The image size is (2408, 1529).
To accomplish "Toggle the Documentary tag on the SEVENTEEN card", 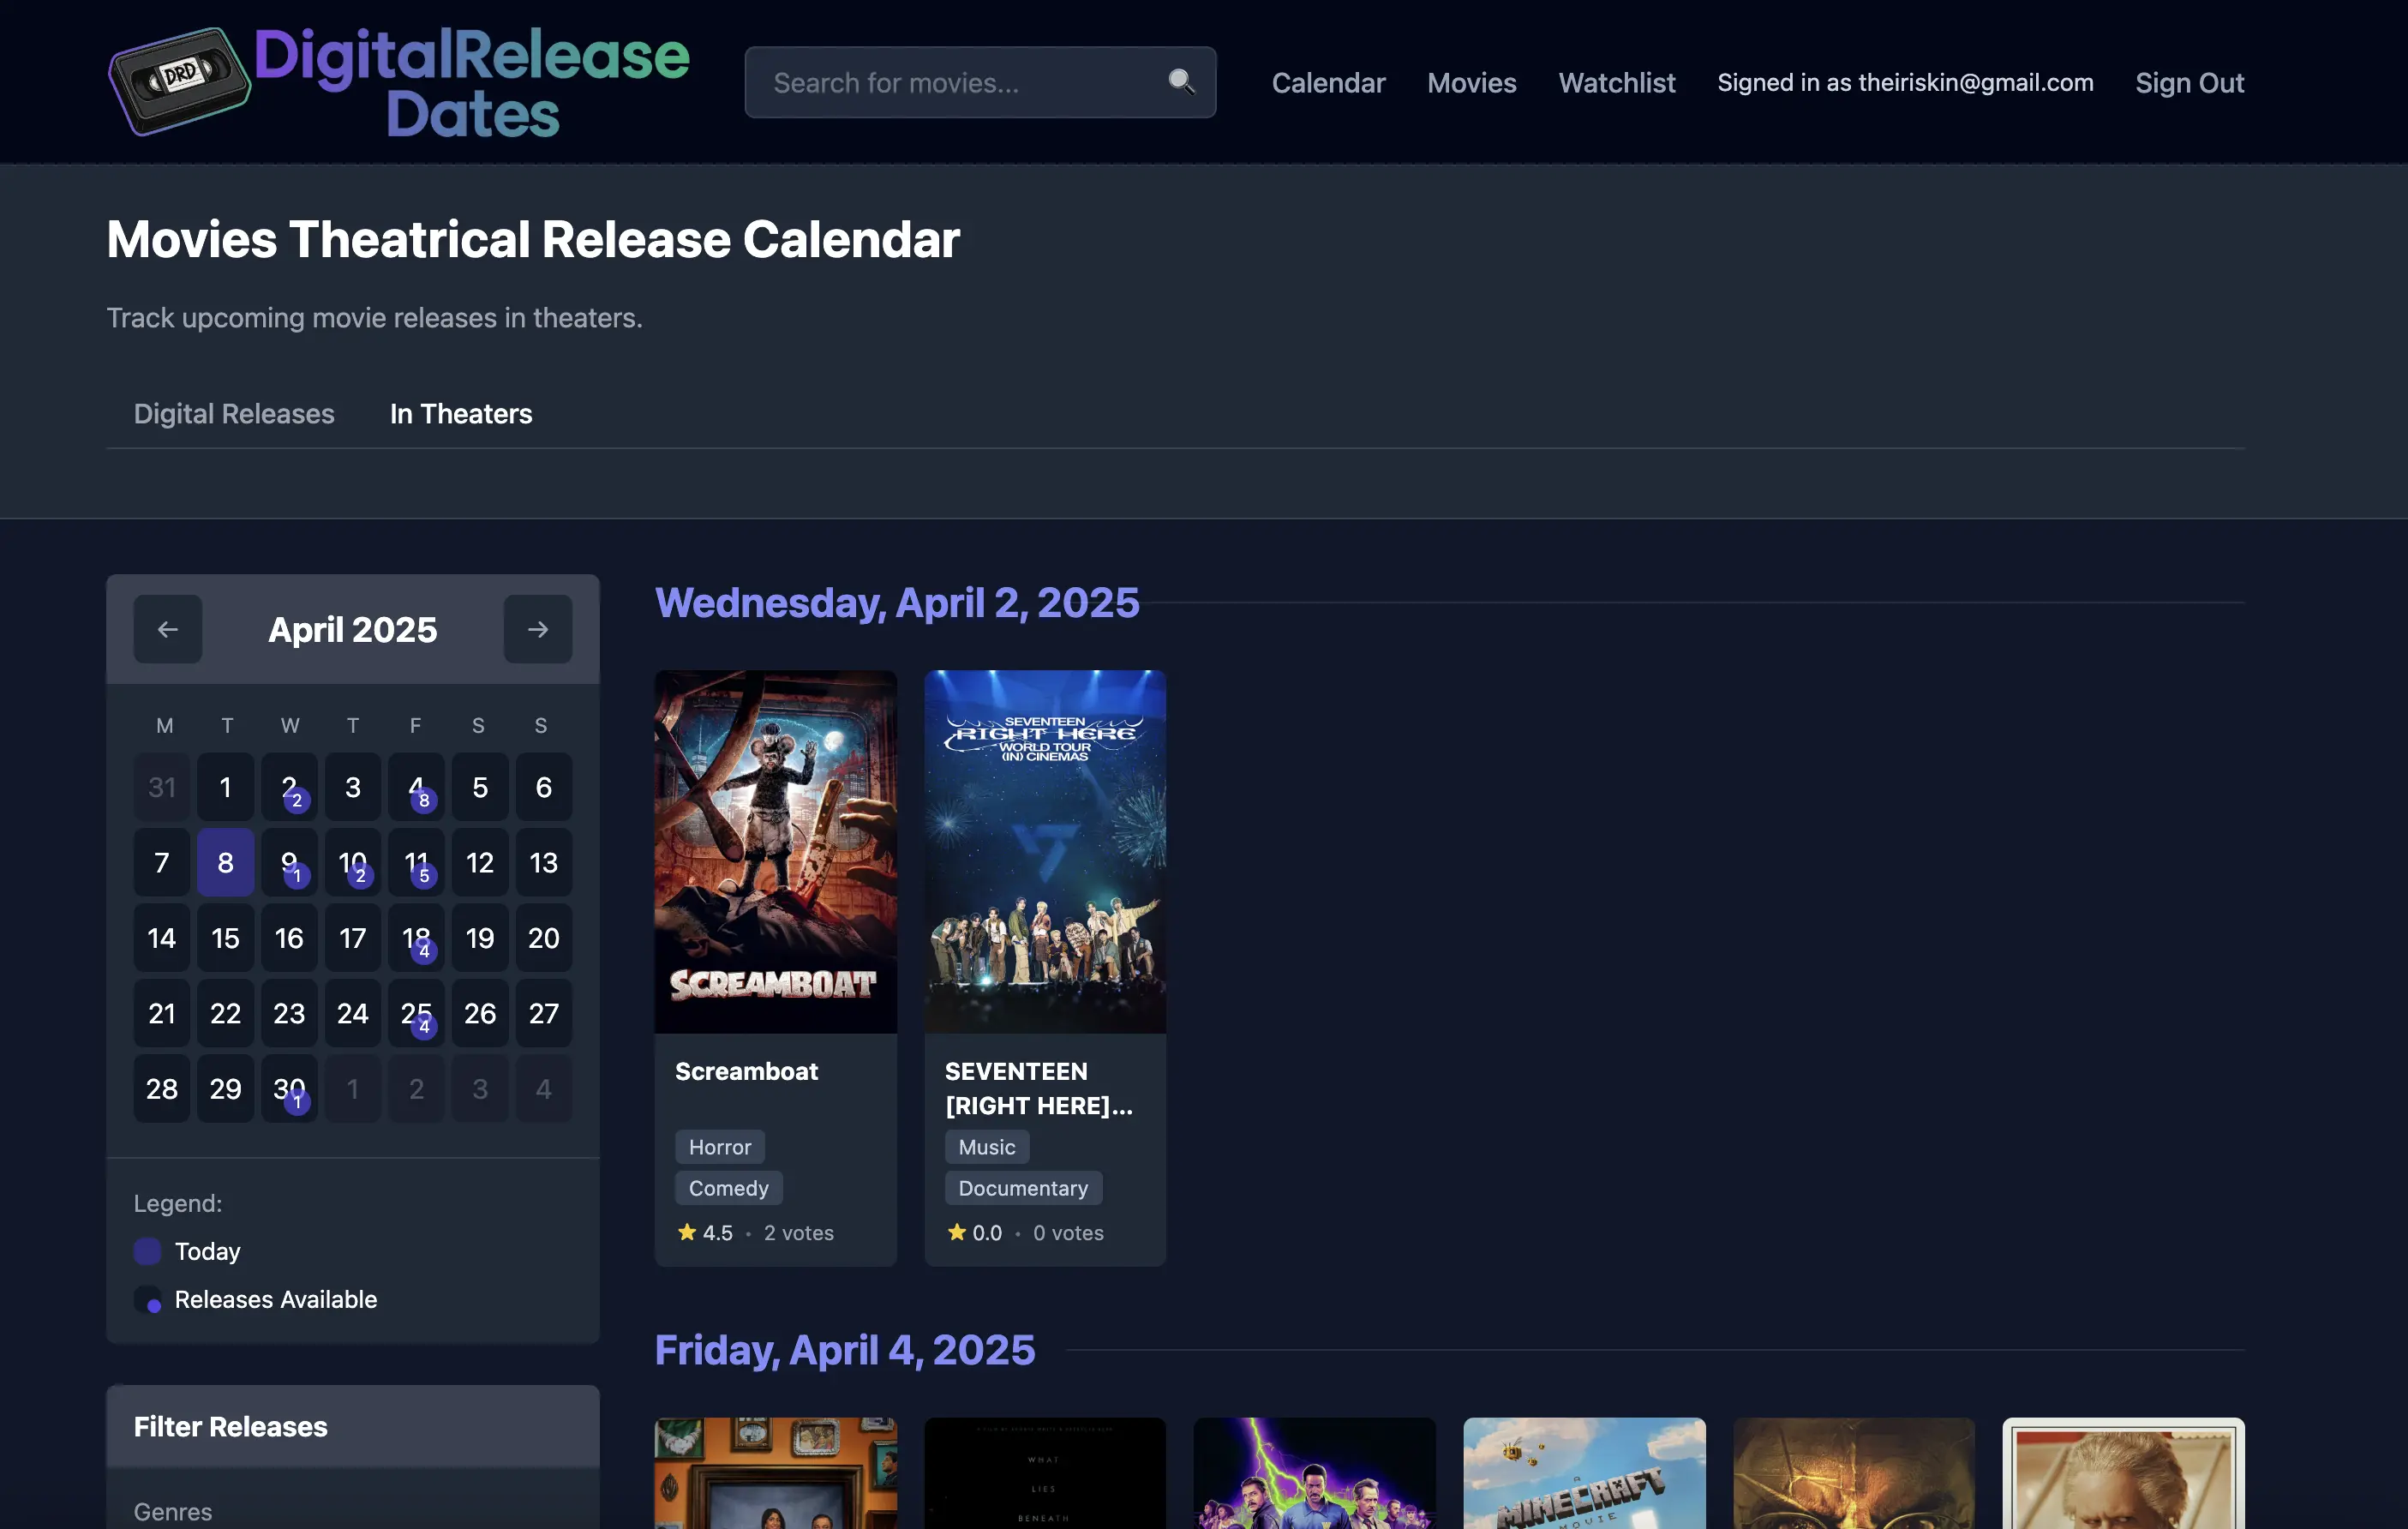I will (x=1024, y=1188).
